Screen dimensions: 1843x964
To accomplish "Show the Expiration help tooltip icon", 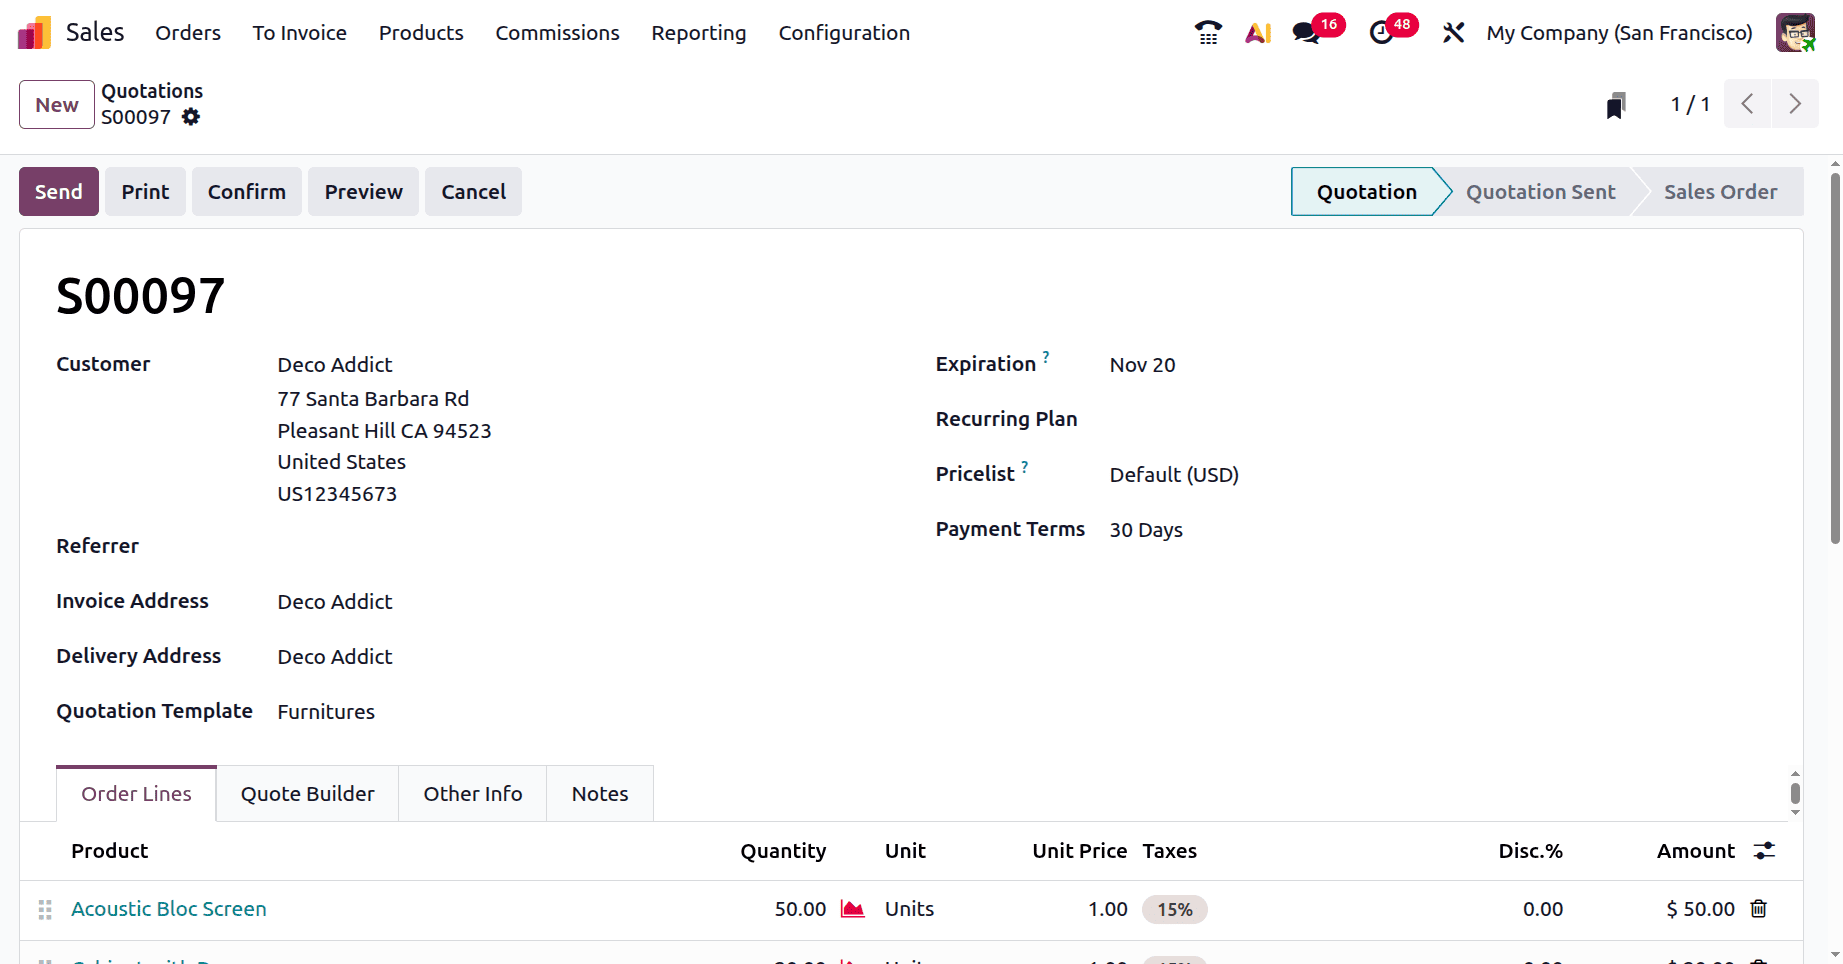I will [x=1046, y=357].
